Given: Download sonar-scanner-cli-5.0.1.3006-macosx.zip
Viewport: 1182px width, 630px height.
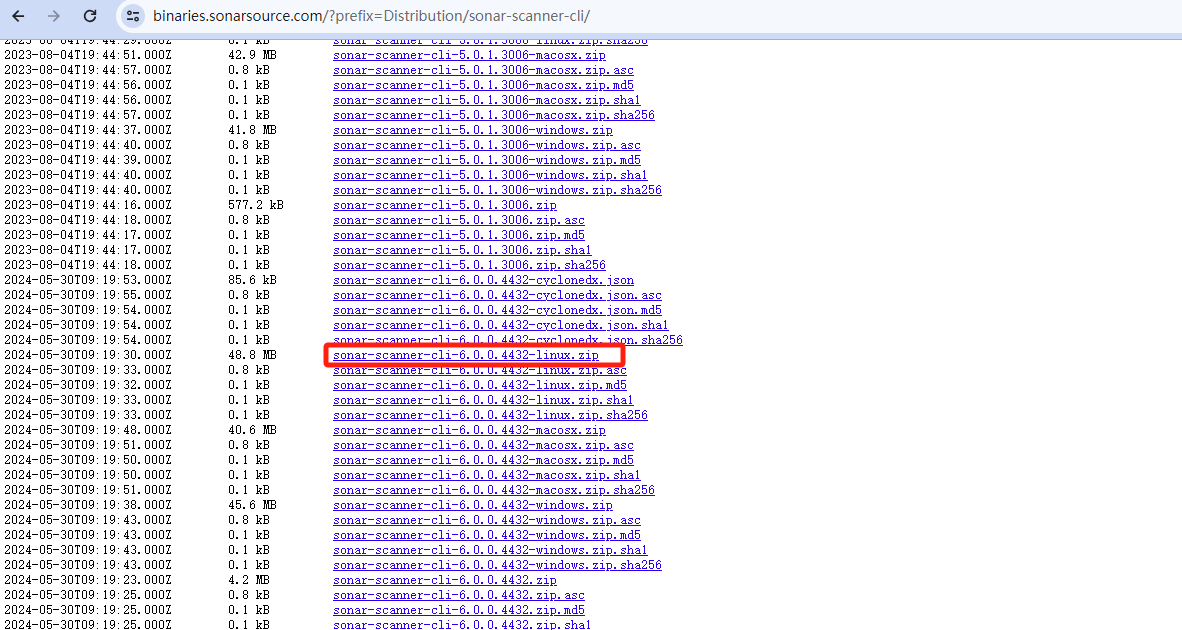Looking at the screenshot, I should [469, 55].
